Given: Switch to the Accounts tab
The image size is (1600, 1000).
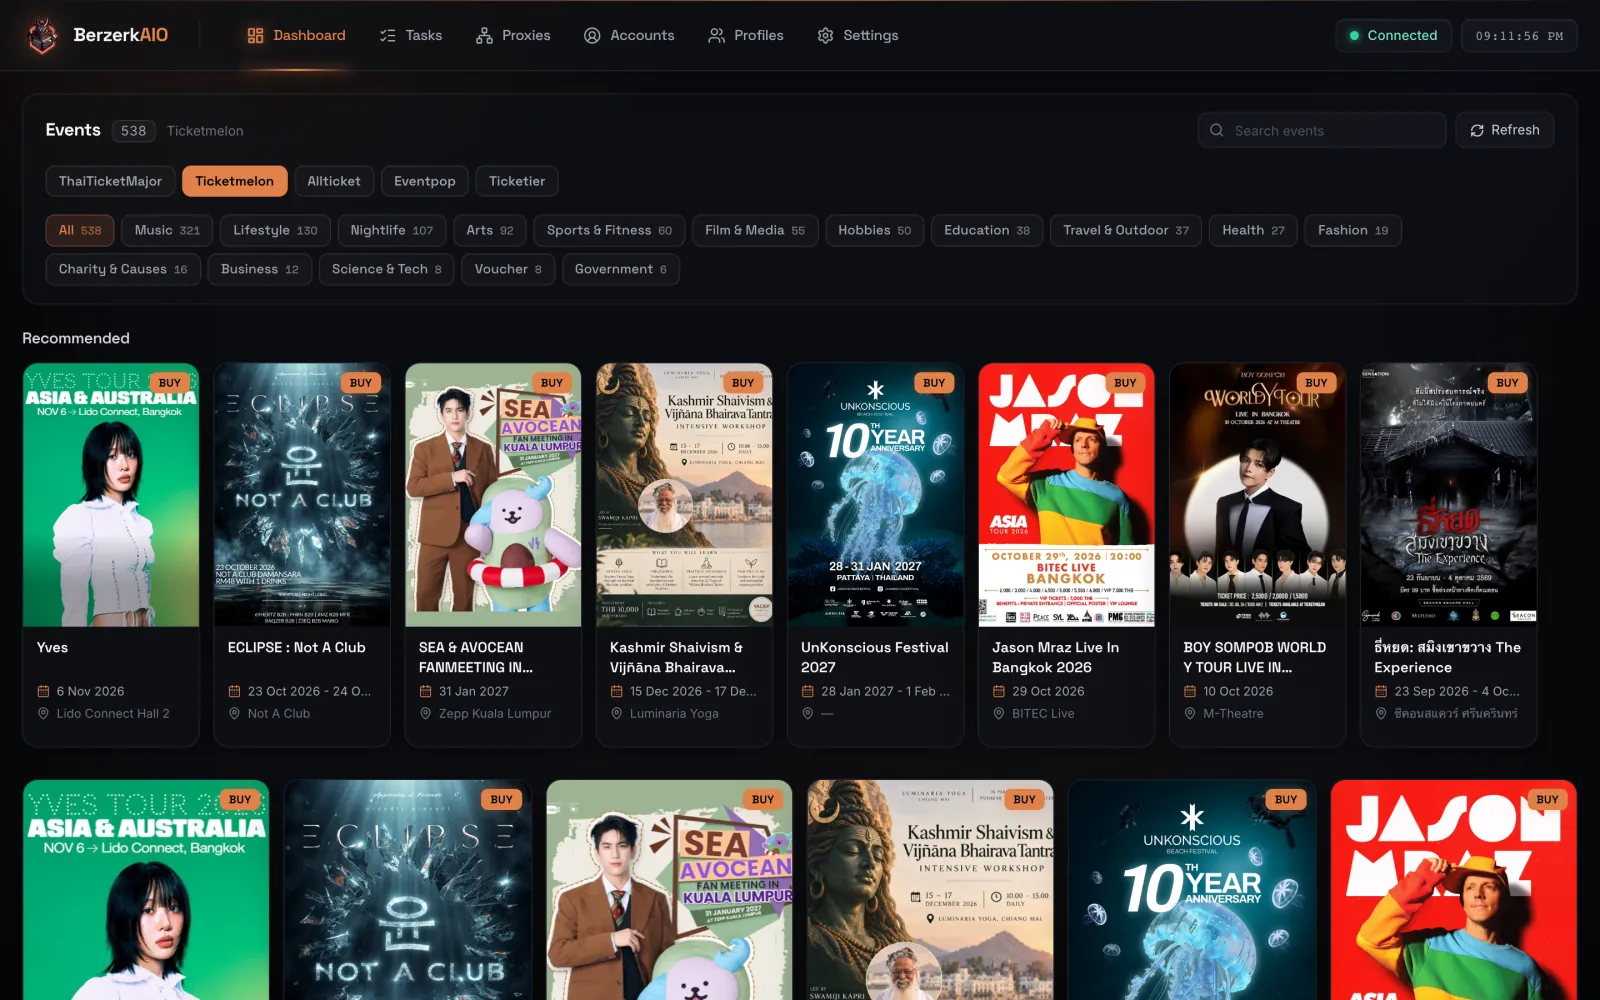Looking at the screenshot, I should 629,35.
